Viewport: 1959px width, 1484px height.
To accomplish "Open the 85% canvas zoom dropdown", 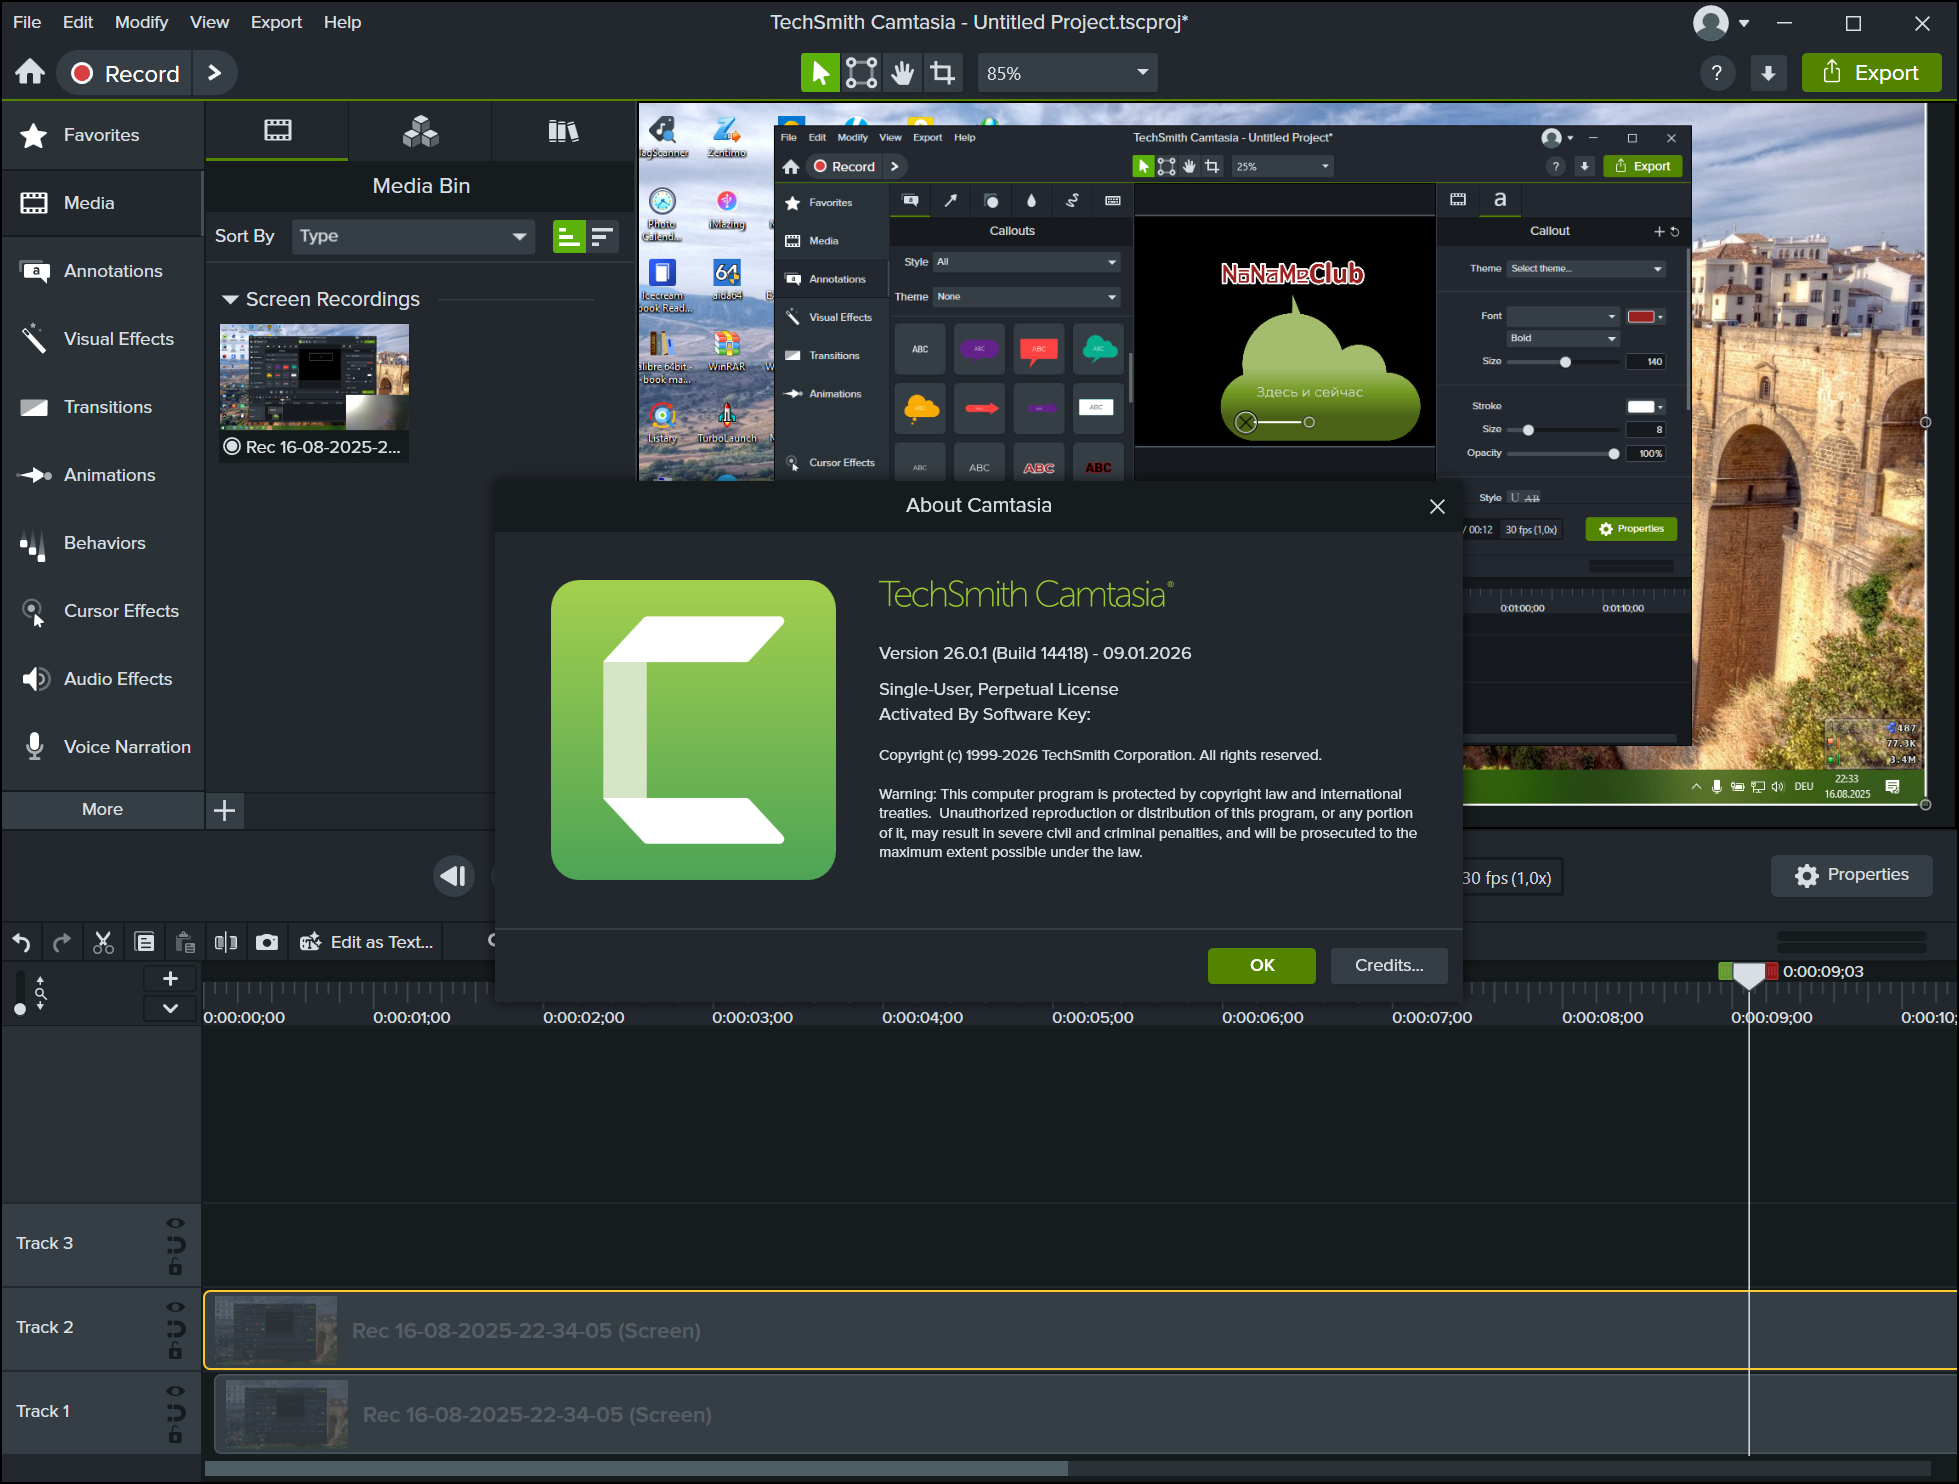I will click(x=1067, y=73).
